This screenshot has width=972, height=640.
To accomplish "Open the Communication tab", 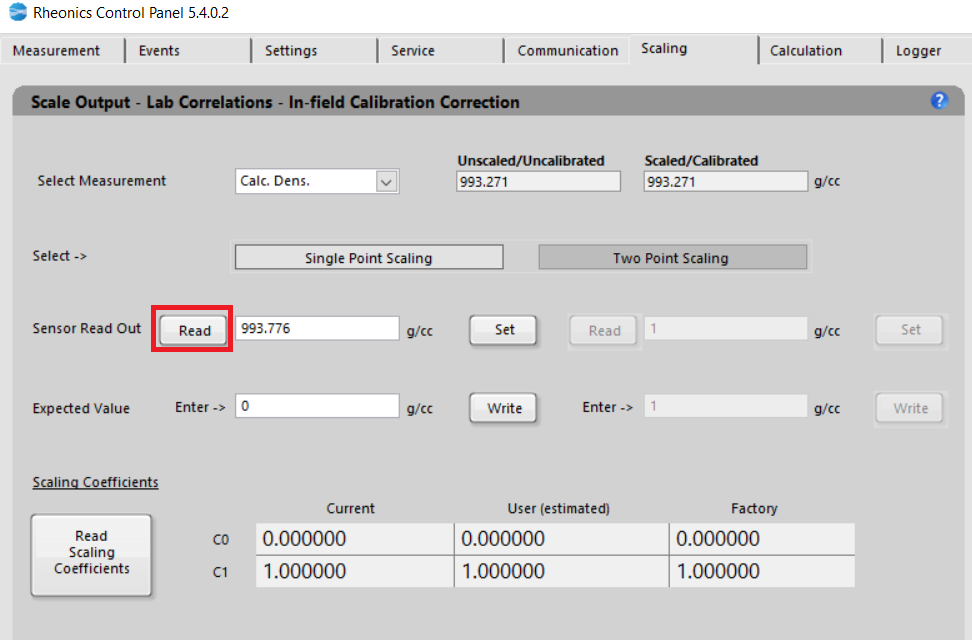I will pyautogui.click(x=567, y=51).
